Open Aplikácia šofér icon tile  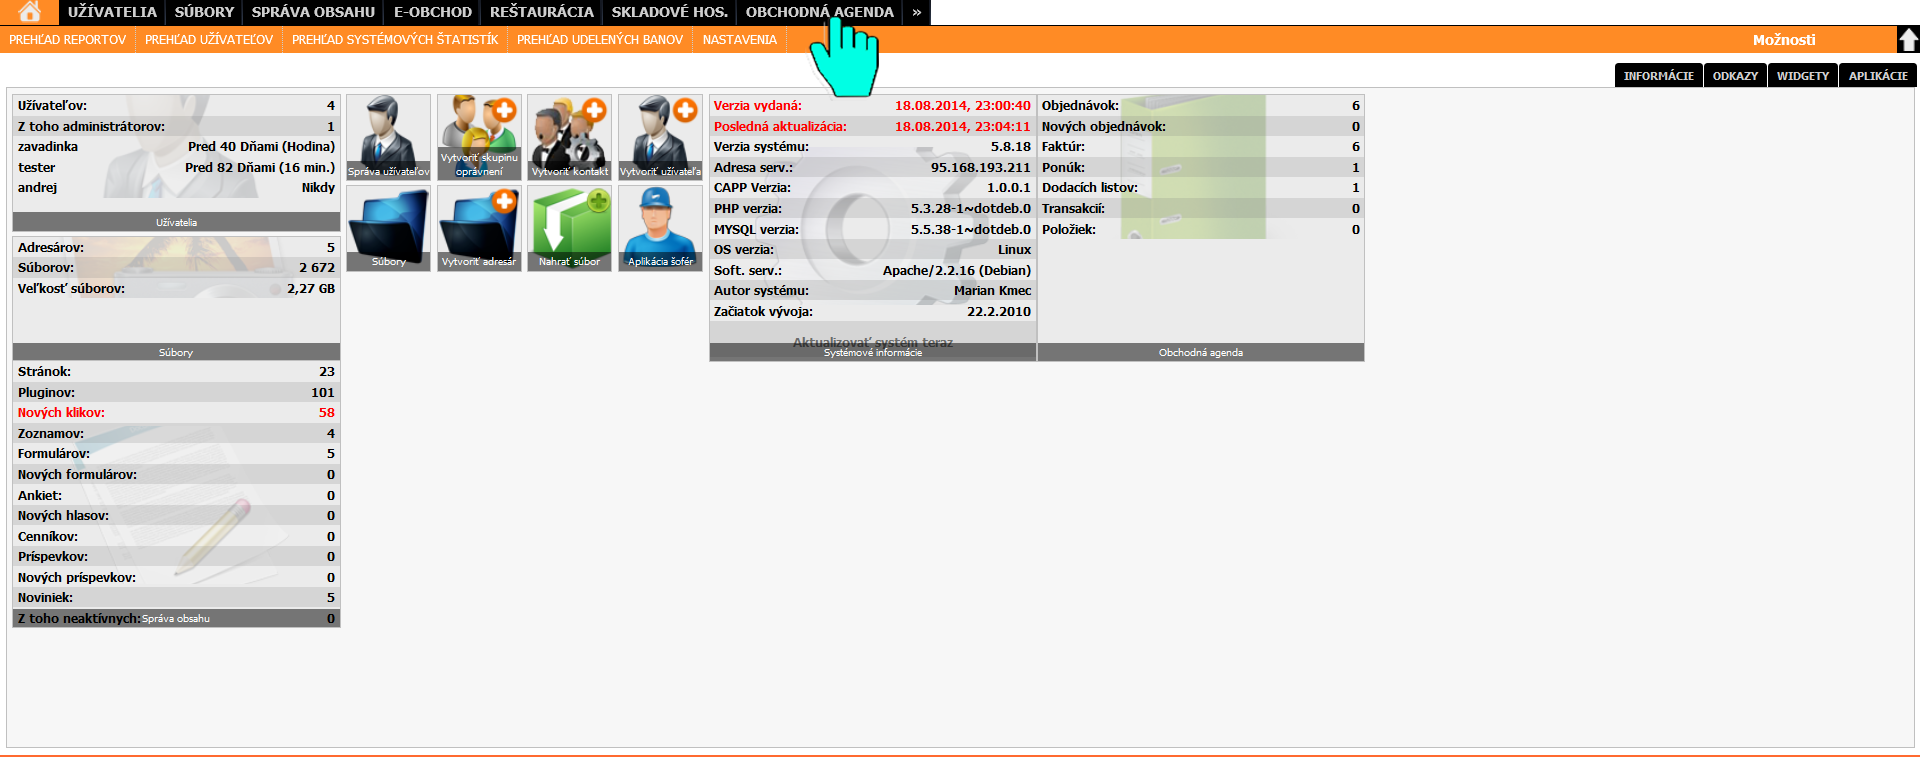[660, 228]
